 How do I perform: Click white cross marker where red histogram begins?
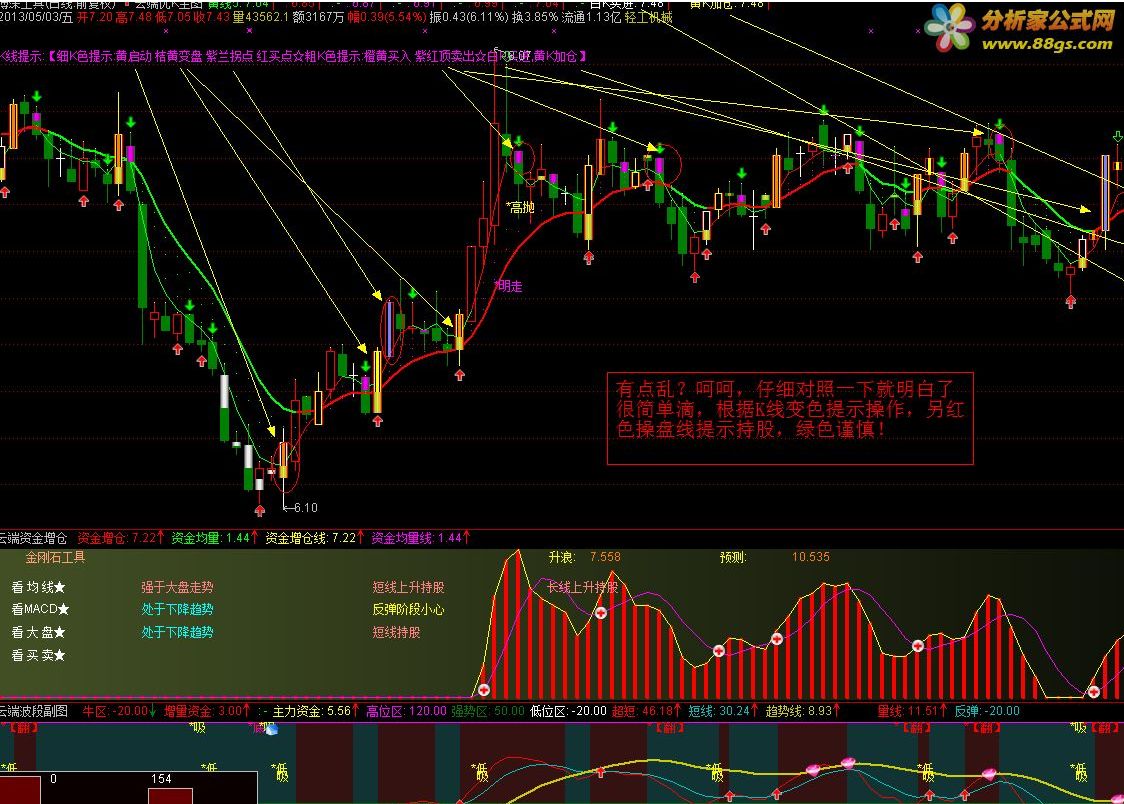click(484, 690)
